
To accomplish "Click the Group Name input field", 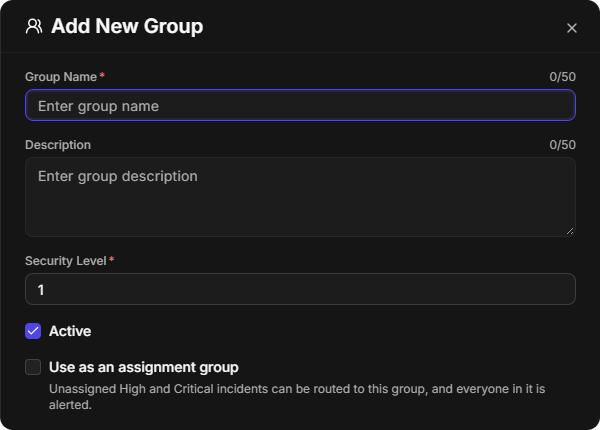I will click(x=300, y=105).
